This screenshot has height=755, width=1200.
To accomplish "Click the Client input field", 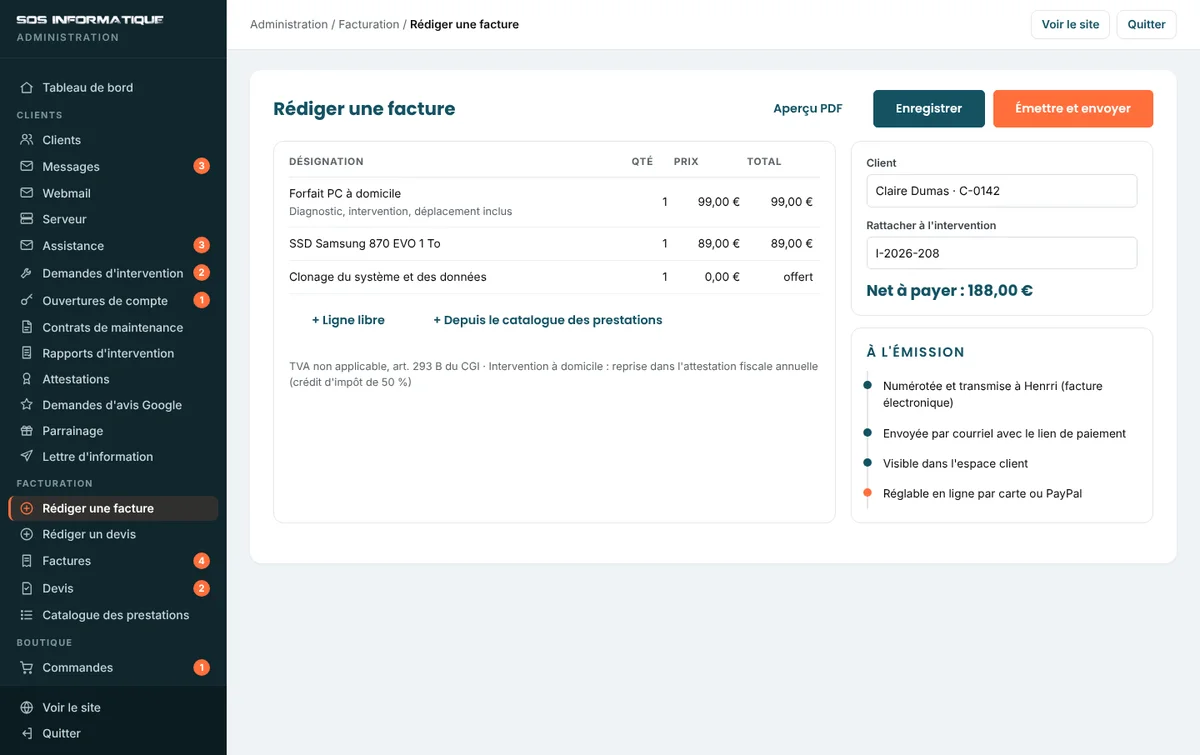I will tap(1002, 191).
